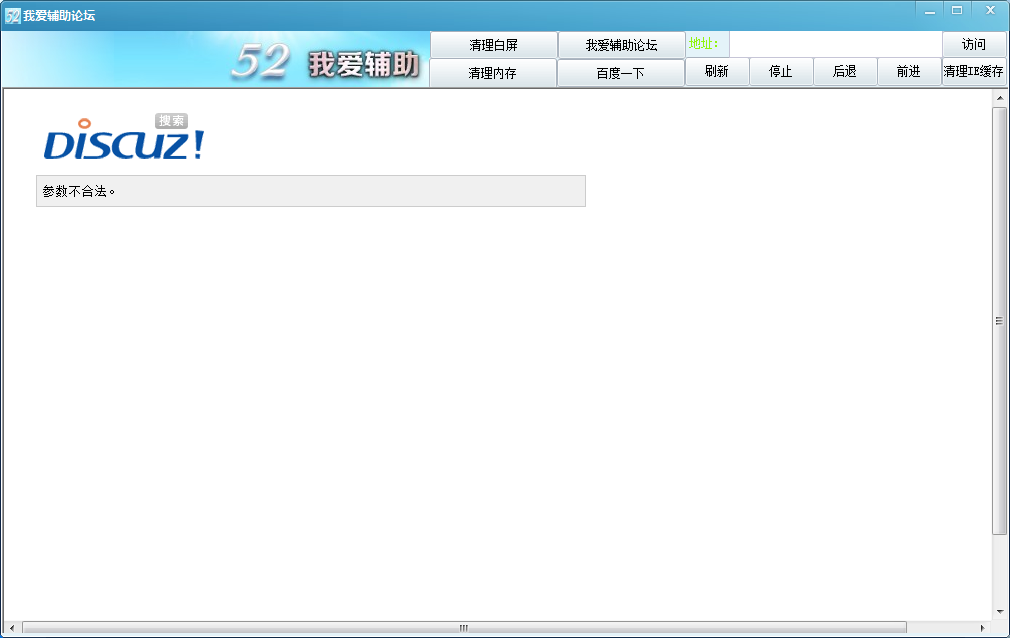
Task: Click the 52 我爱辅助 banner logo
Action: (326, 62)
